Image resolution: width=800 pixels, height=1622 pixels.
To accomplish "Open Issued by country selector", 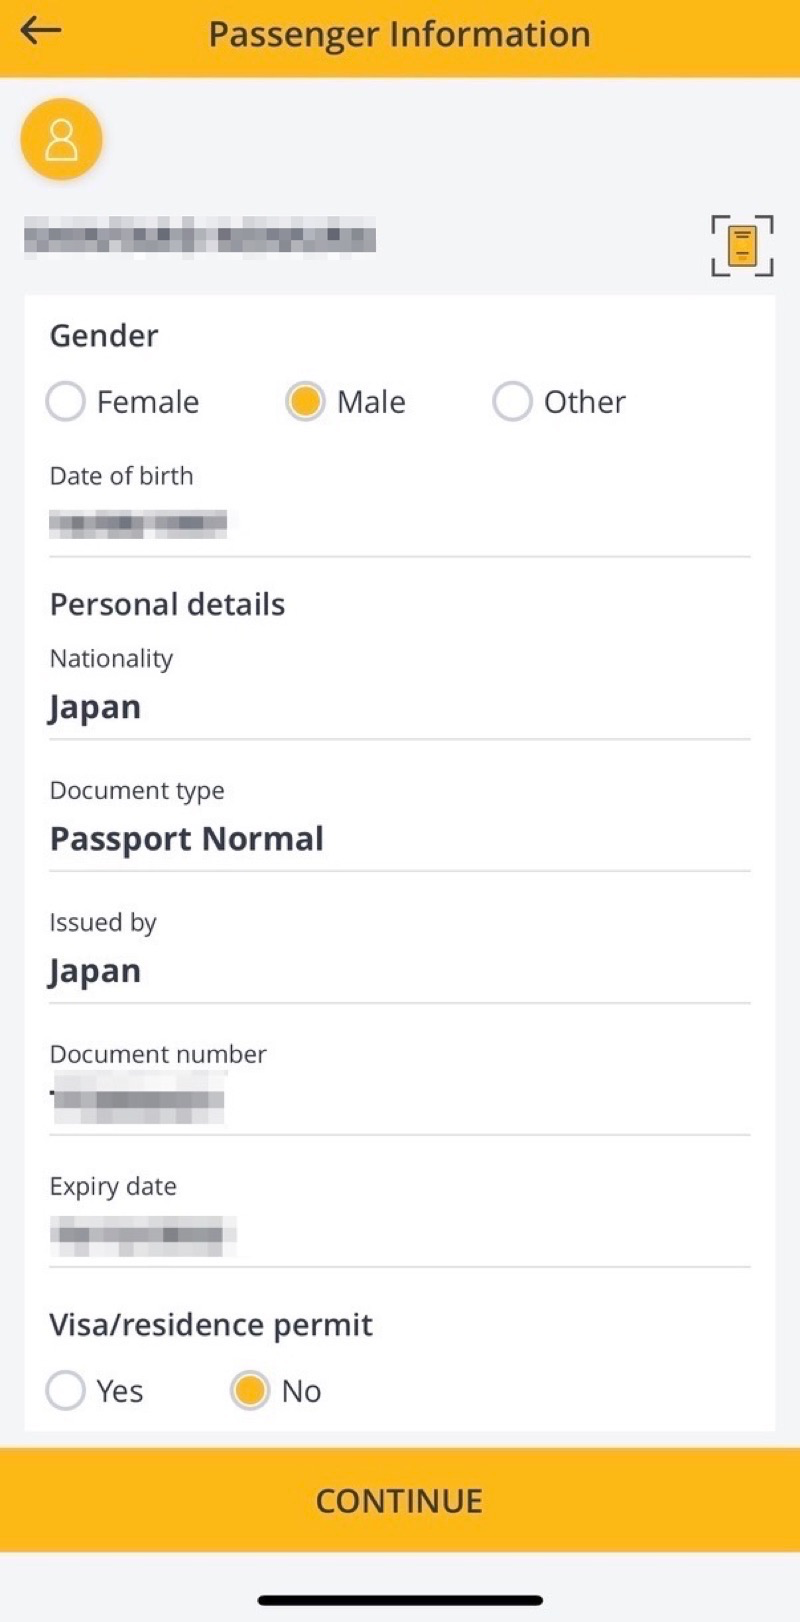I will 399,972.
